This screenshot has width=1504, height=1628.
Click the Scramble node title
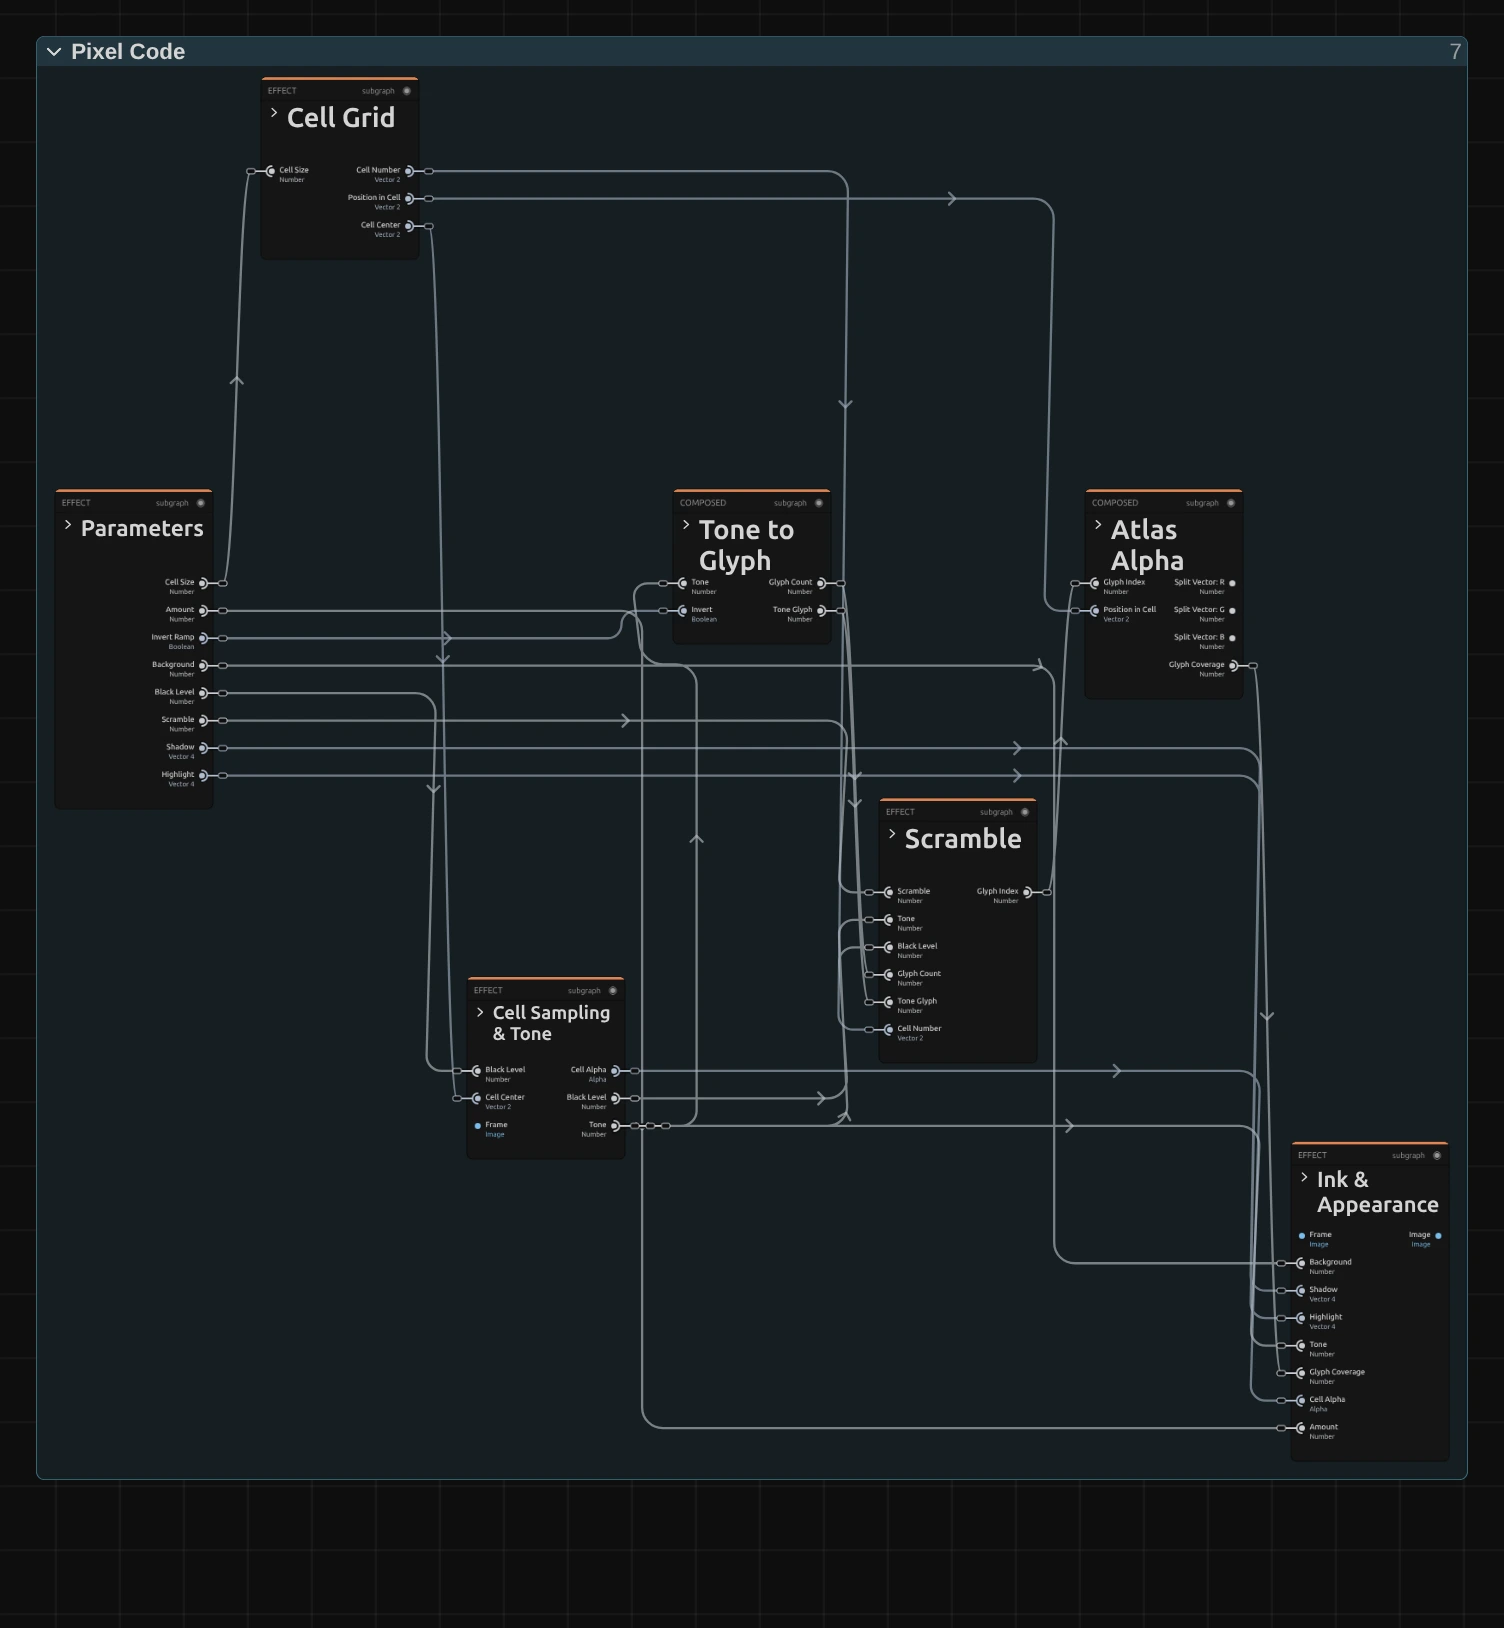pos(963,839)
